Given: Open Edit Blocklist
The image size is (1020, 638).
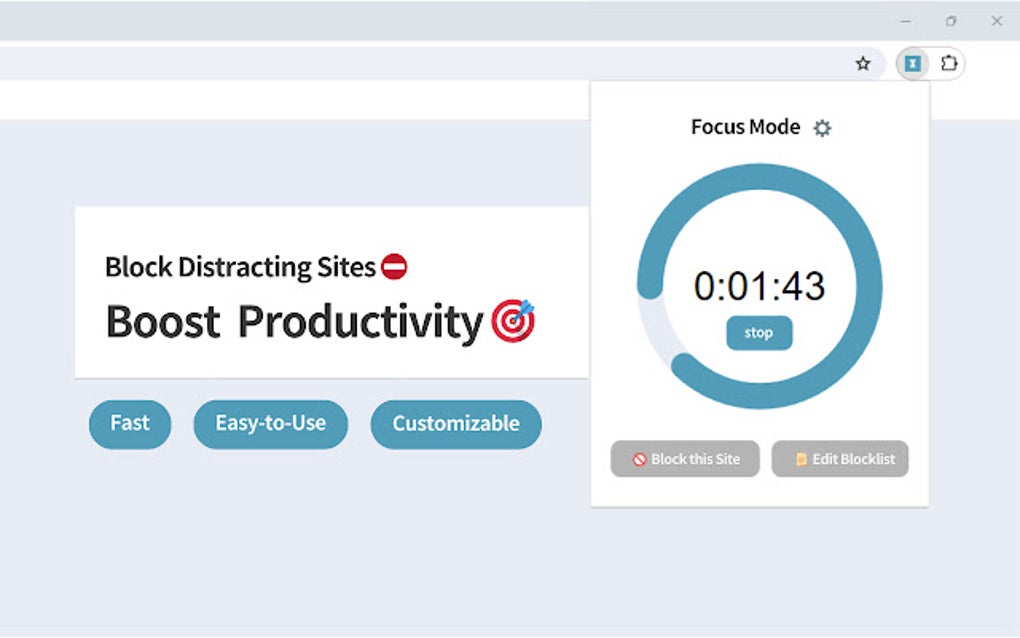Looking at the screenshot, I should (840, 458).
